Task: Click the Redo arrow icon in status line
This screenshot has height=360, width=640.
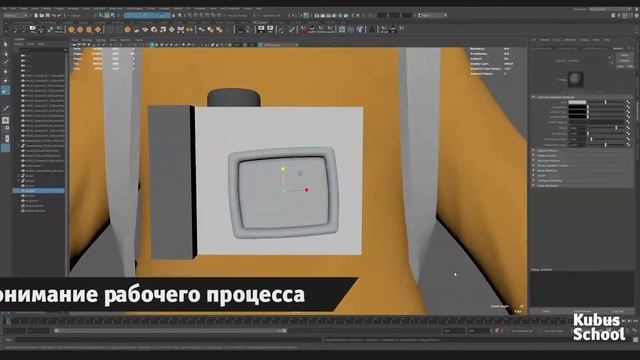Action: (x=59, y=16)
